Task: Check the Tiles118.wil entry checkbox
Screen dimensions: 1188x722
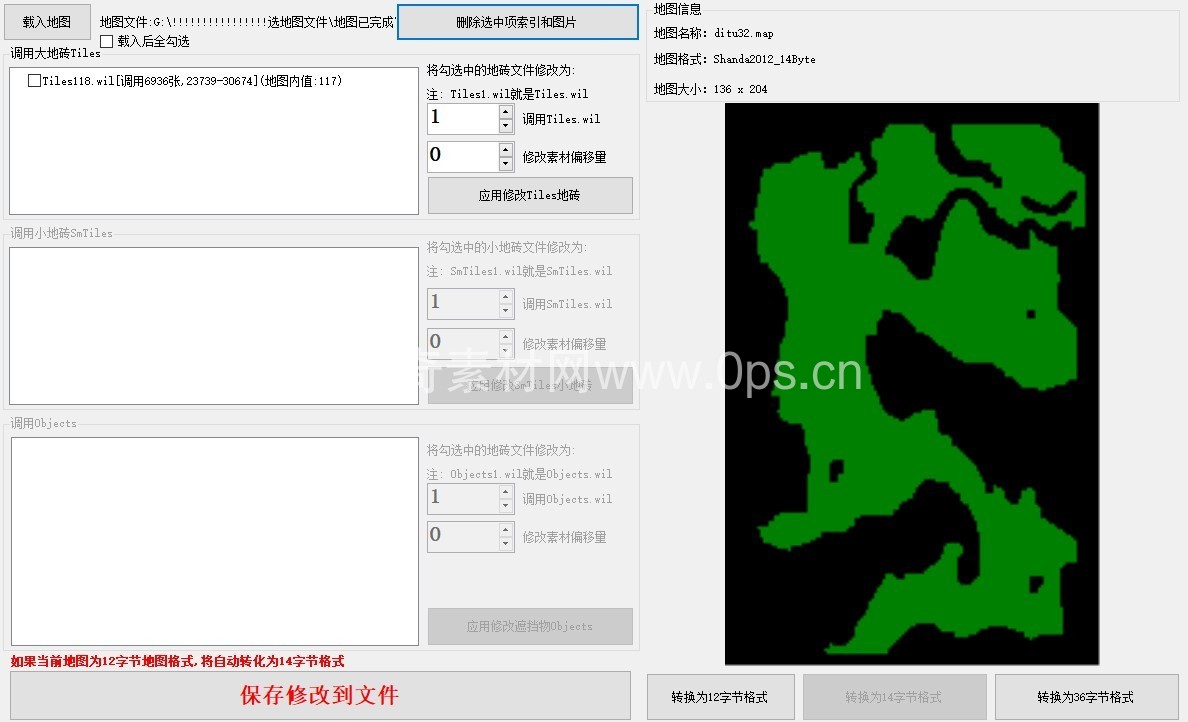Action: tap(35, 81)
